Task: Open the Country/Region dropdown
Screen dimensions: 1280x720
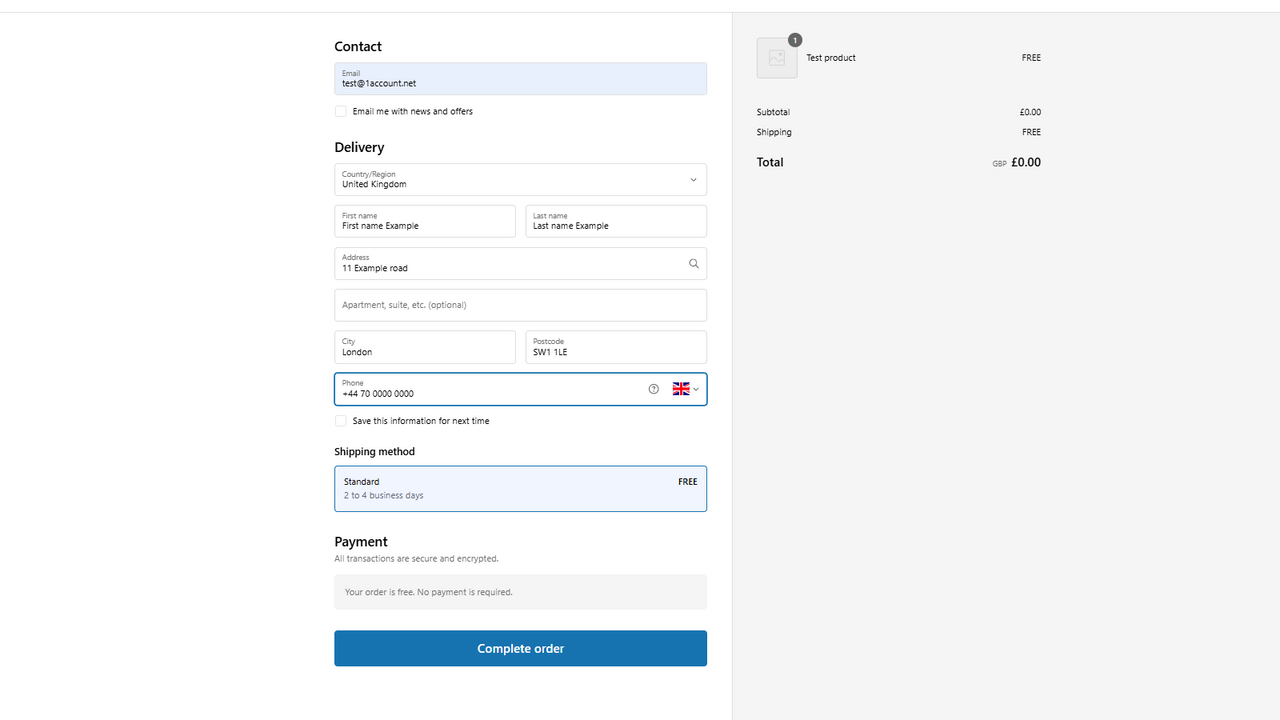Action: pyautogui.click(x=520, y=180)
